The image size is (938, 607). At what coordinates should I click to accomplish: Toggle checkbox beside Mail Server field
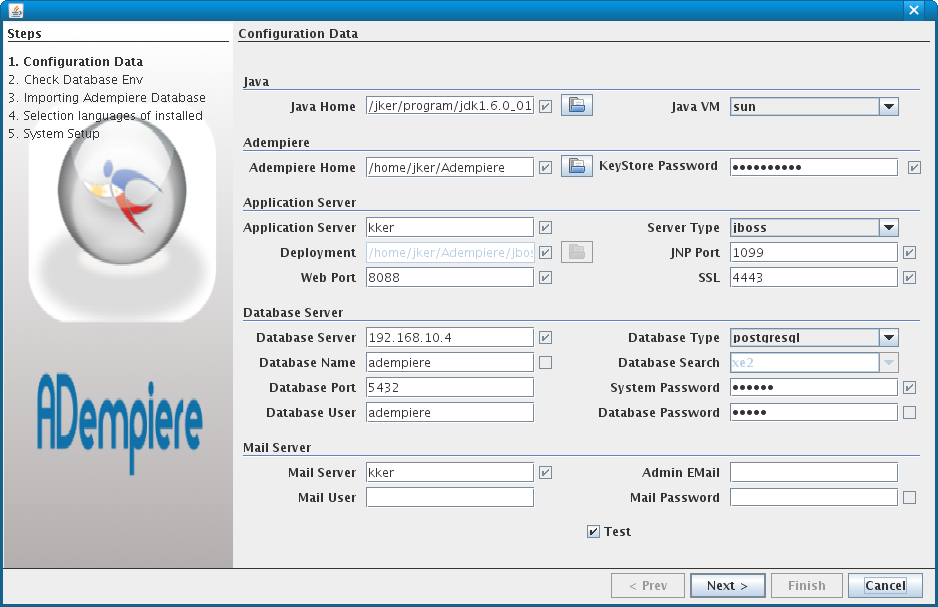click(x=546, y=472)
